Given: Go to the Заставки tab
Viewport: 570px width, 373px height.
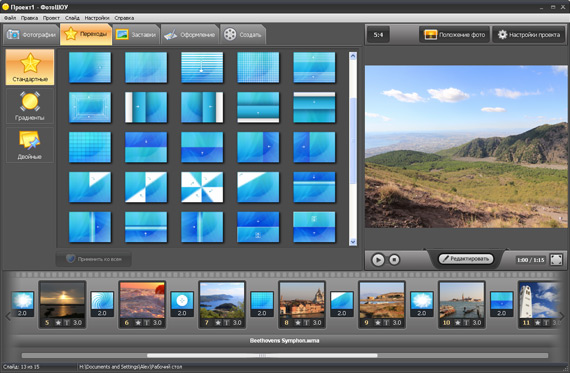Looking at the screenshot, I should point(136,35).
